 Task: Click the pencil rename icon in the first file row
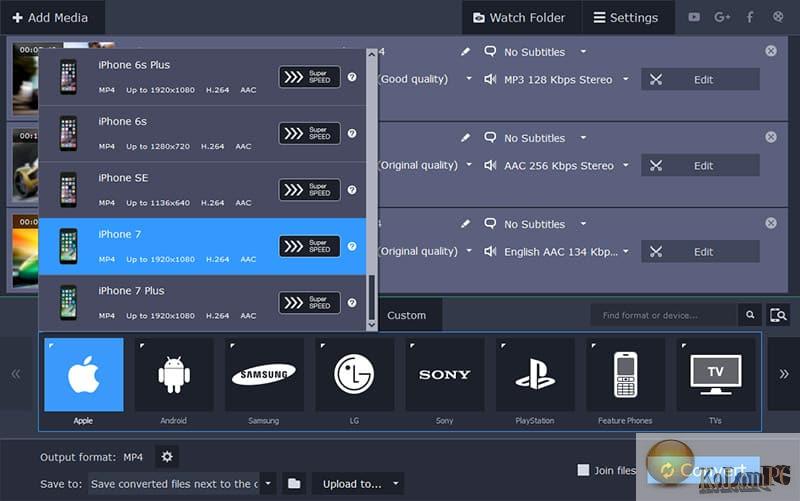(x=465, y=52)
